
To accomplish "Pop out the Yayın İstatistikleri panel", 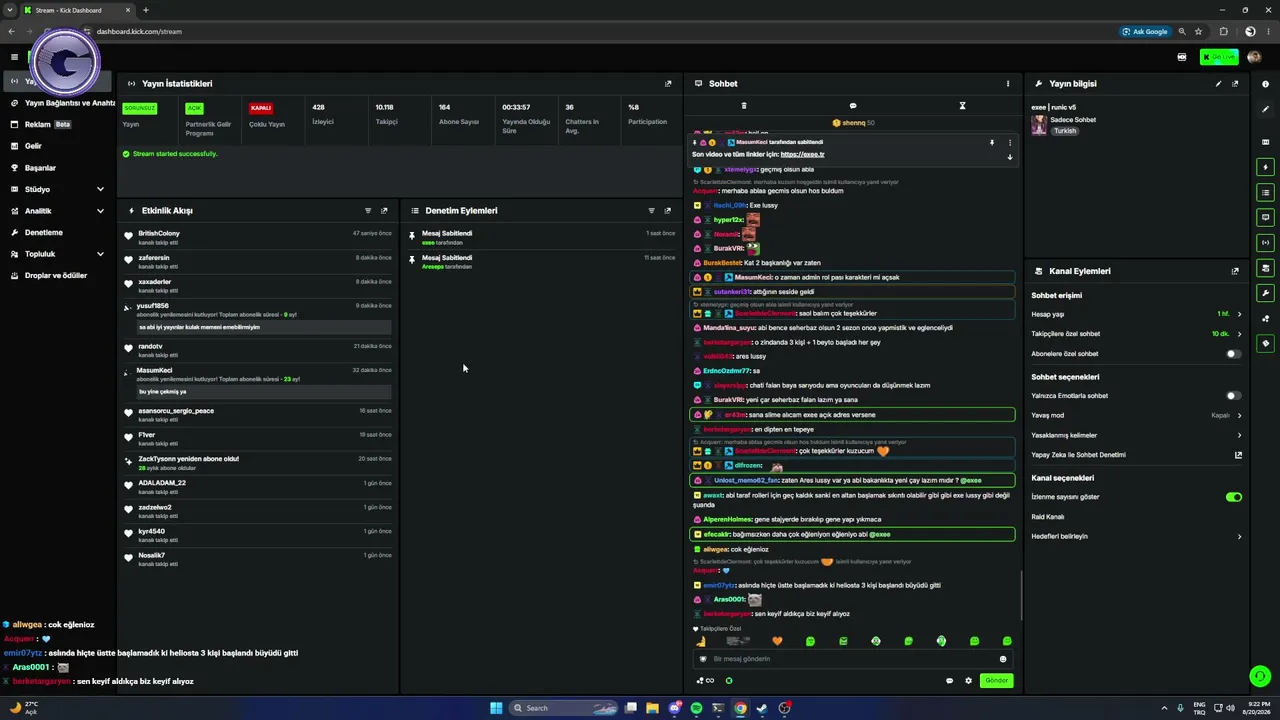I will coord(668,84).
